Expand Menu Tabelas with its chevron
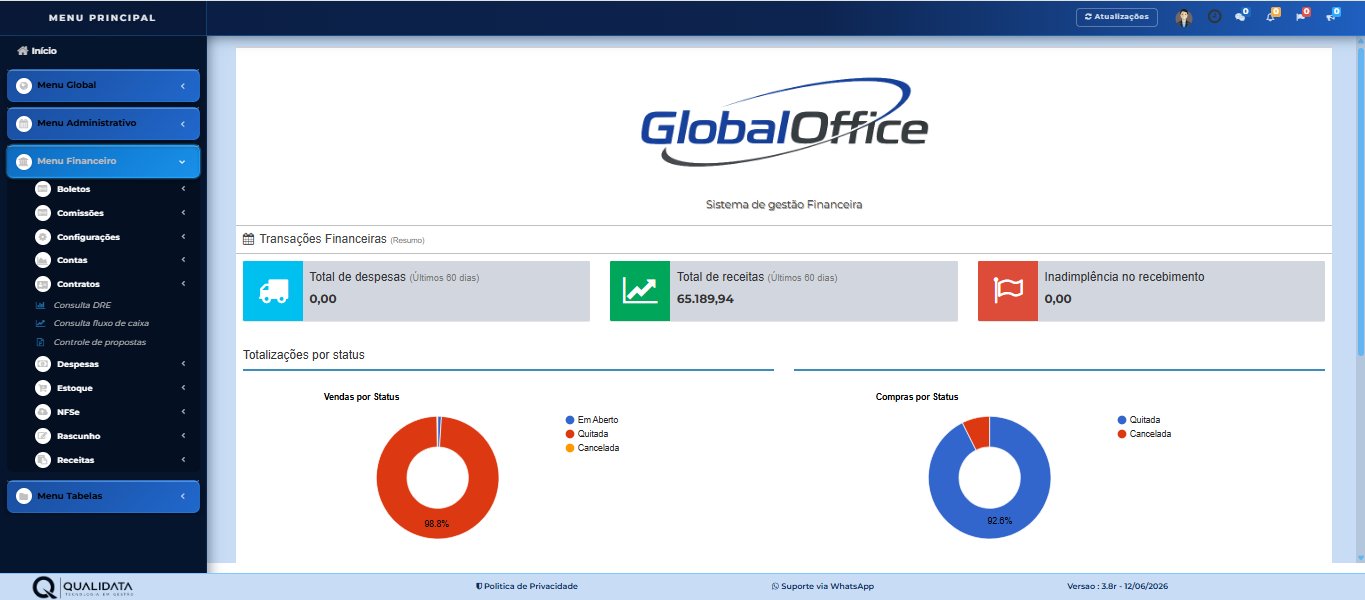1365x600 pixels. tap(183, 496)
